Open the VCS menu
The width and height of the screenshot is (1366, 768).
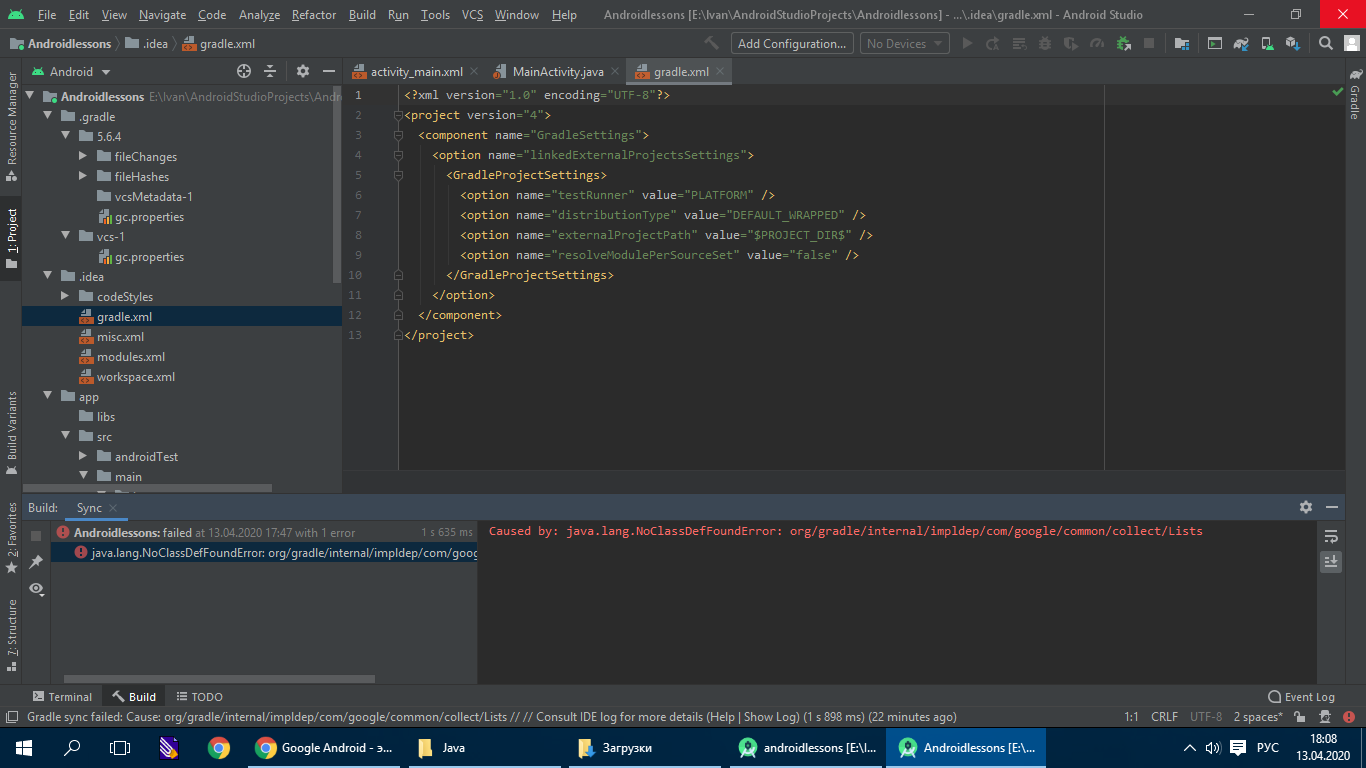click(x=472, y=15)
